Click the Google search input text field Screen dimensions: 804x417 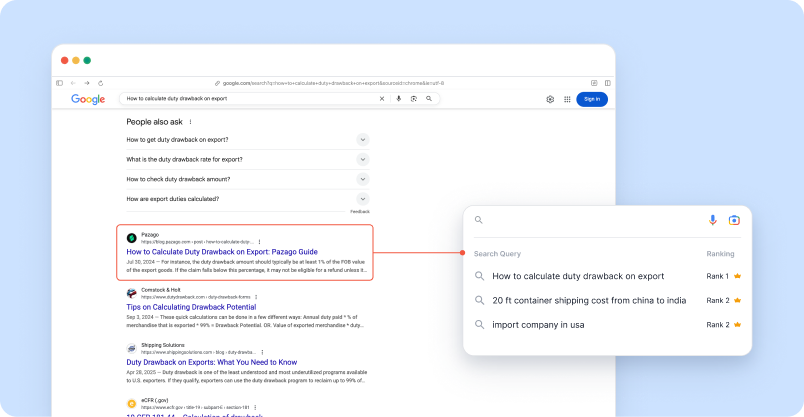[x=249, y=98]
